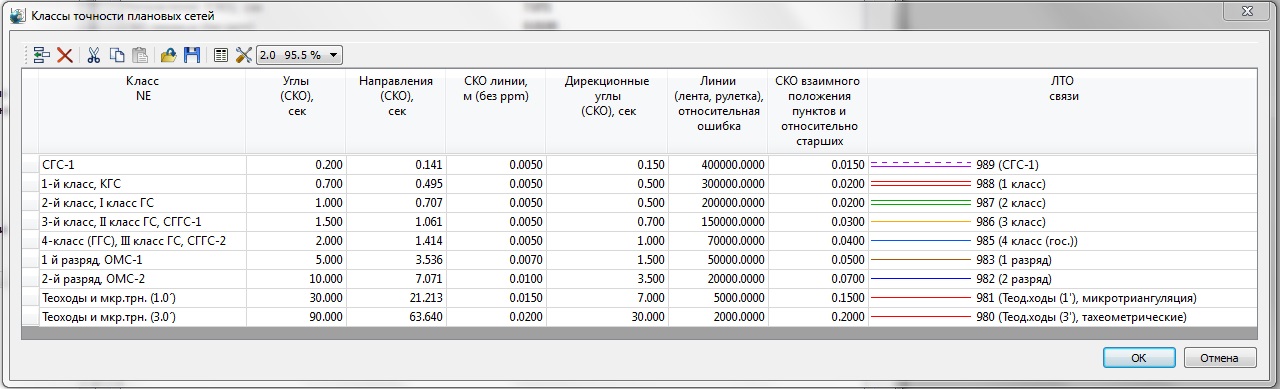1280x389 pixels.
Task: Open file using the folder icon
Action: tap(169, 55)
